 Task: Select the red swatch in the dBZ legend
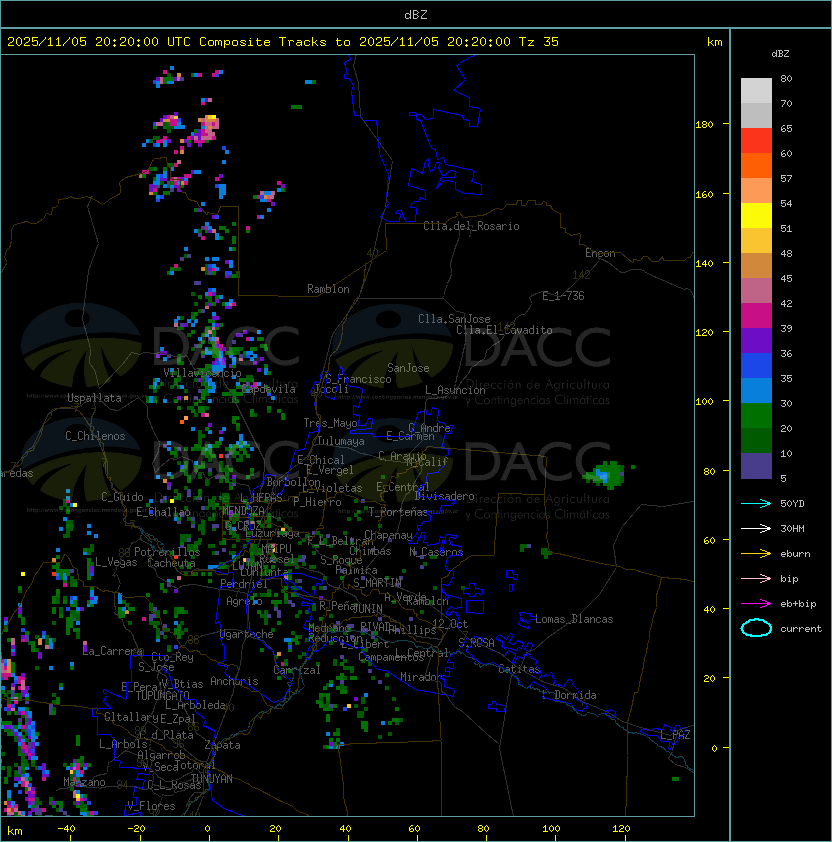point(756,141)
